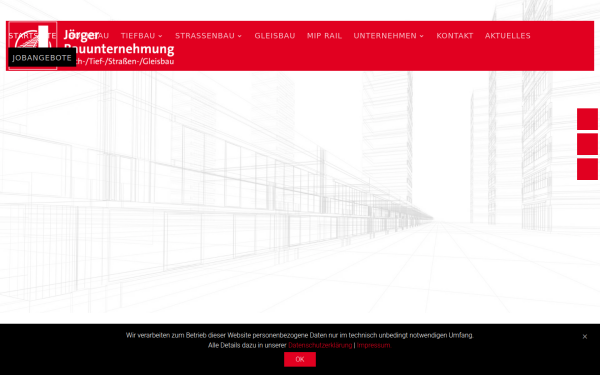
Task: Accept the cookie notice with OK
Action: point(300,359)
